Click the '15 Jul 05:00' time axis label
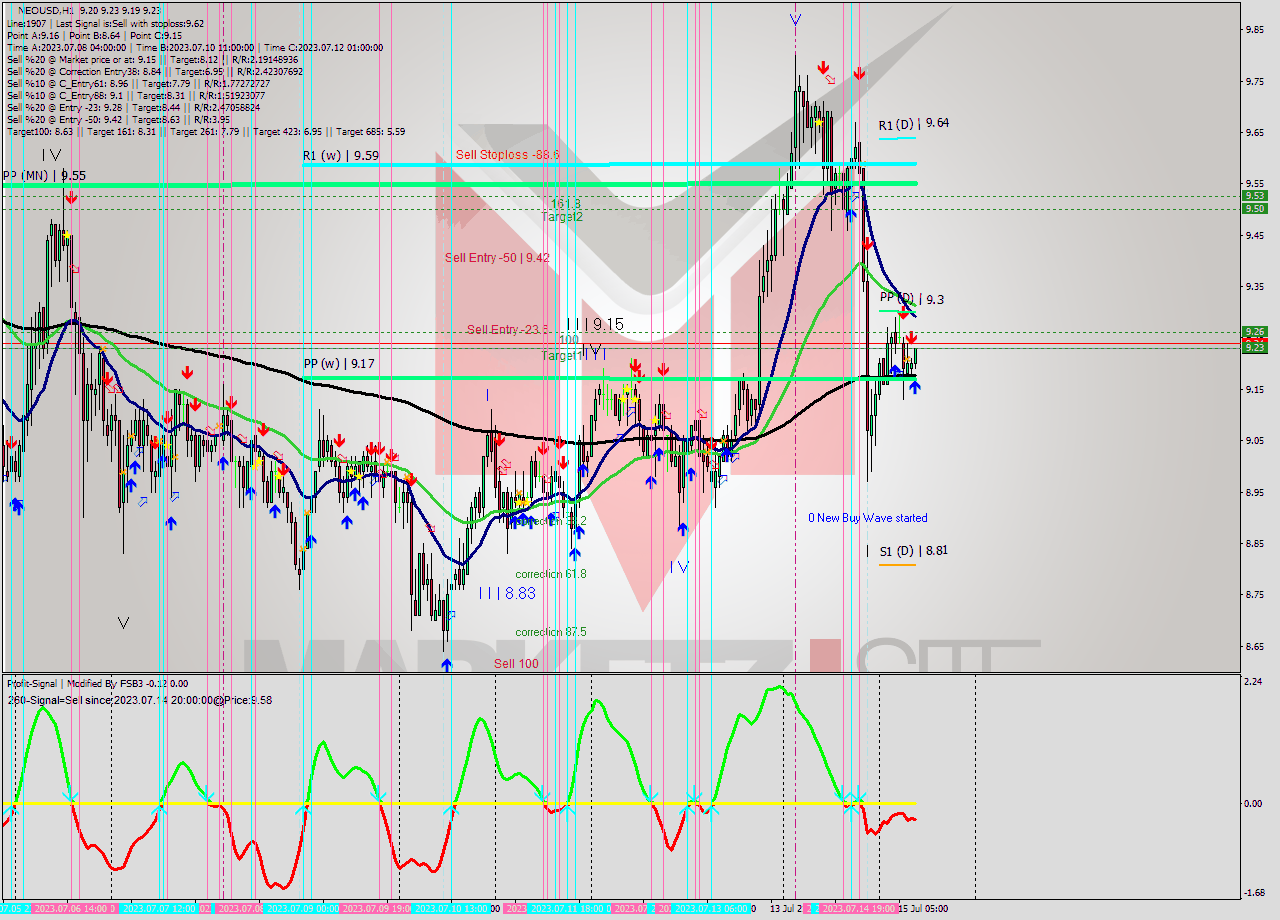This screenshot has height=920, width=1280. [922, 909]
